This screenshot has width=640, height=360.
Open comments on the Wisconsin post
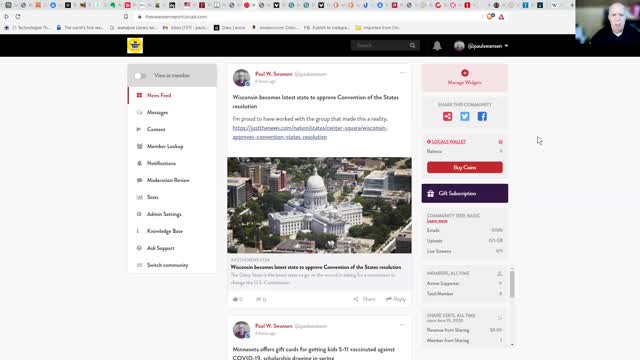click(x=261, y=299)
